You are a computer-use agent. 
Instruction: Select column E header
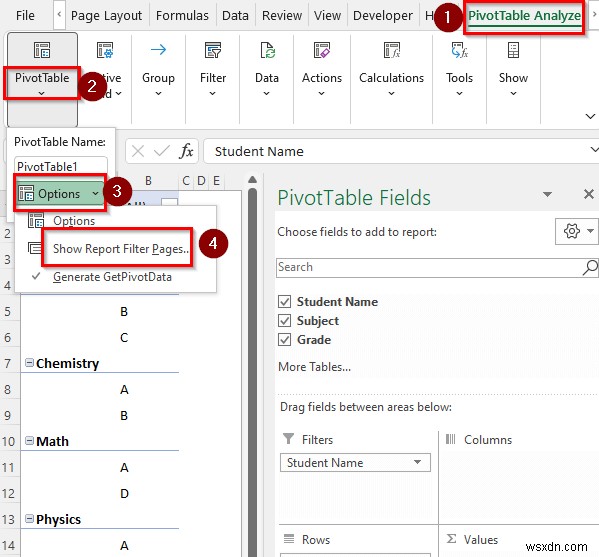coord(216,181)
